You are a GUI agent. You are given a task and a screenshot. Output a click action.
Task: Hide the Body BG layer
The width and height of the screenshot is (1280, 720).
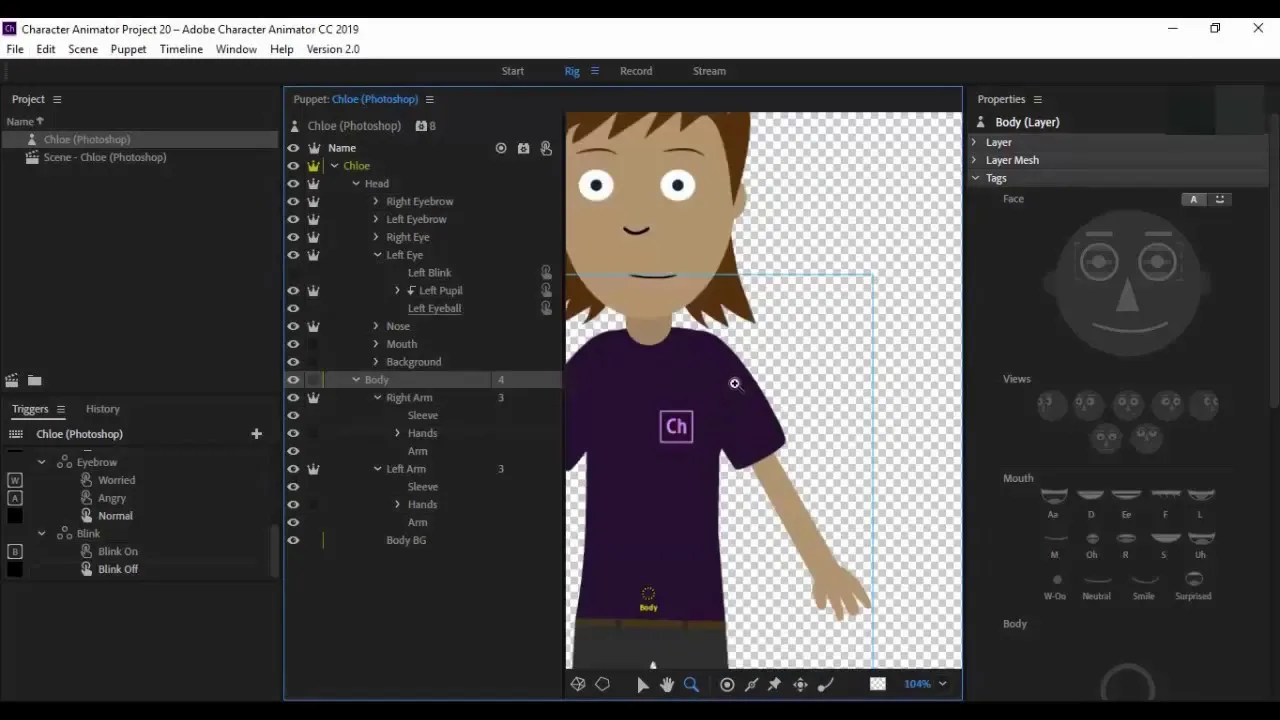tap(293, 540)
